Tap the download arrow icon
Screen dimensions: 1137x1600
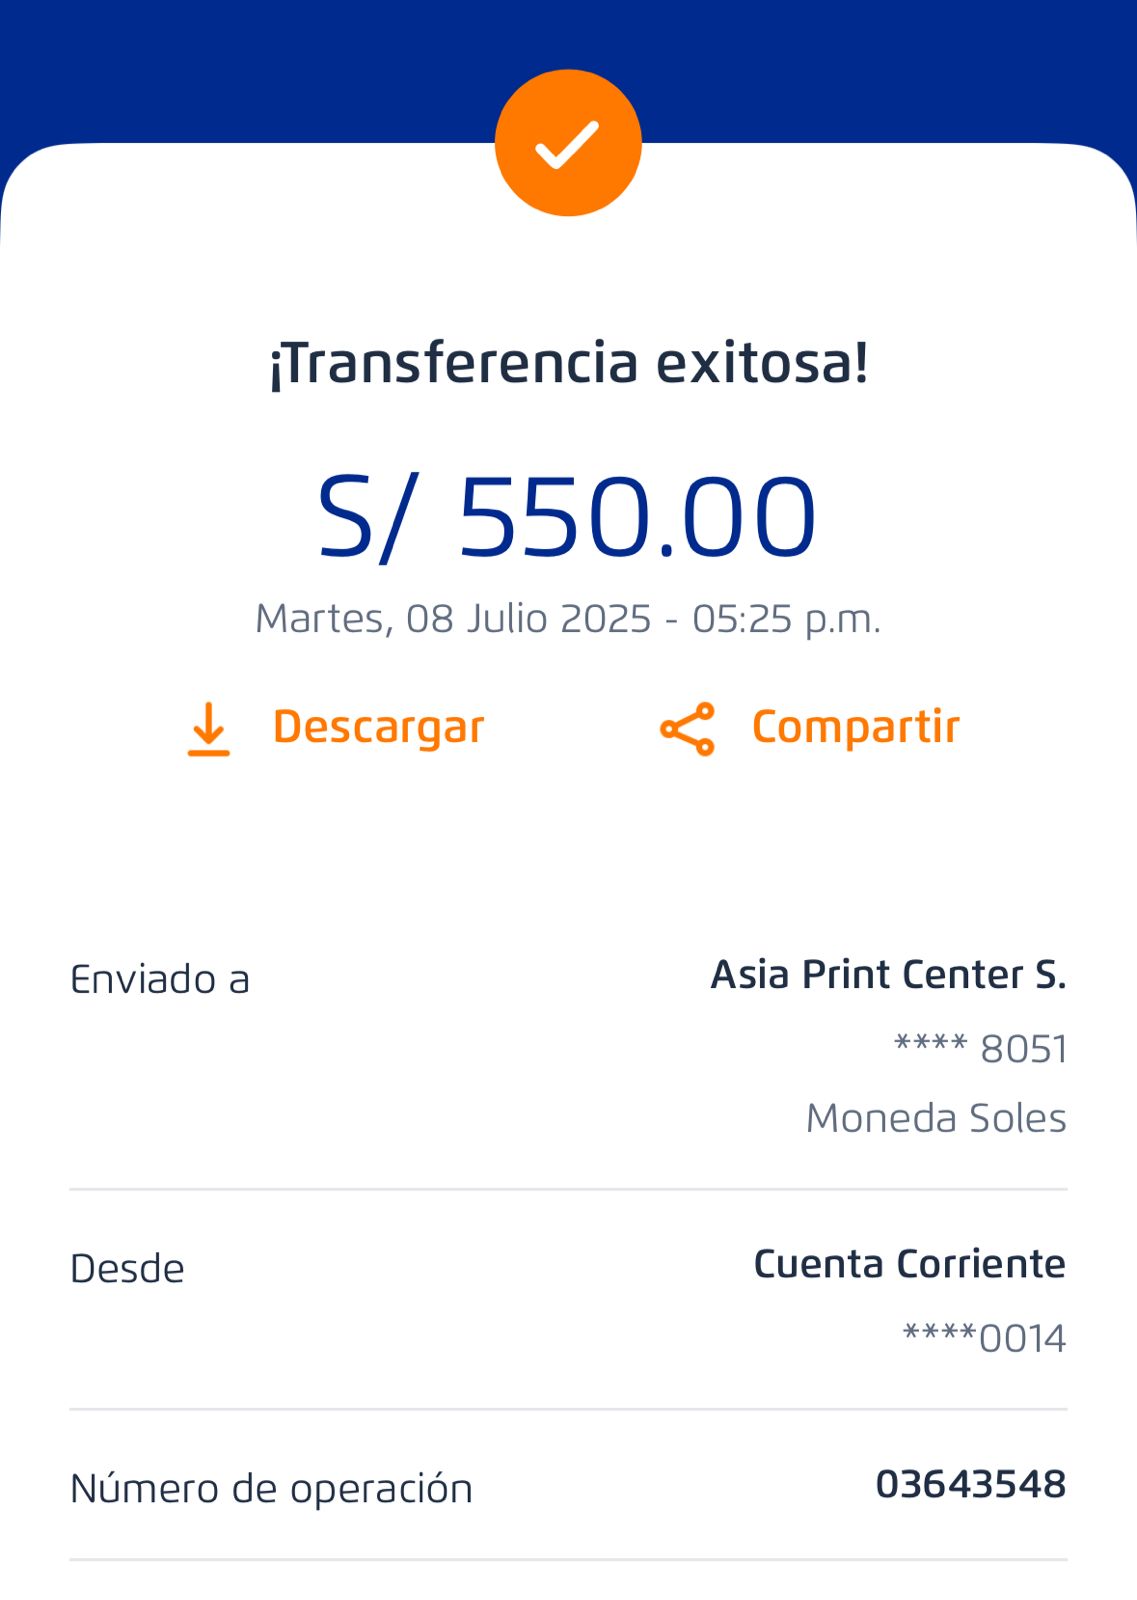(x=208, y=728)
